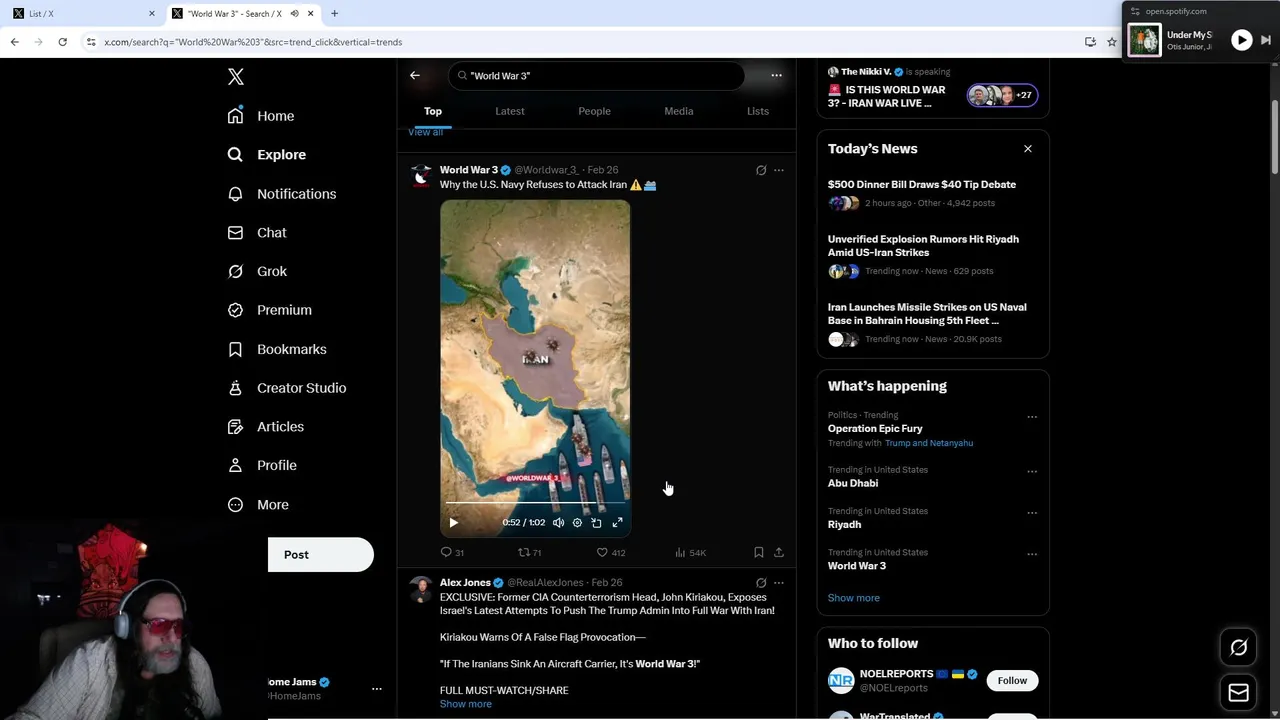The image size is (1280, 720).
Task: Open a new browser tab
Action: tap(334, 13)
